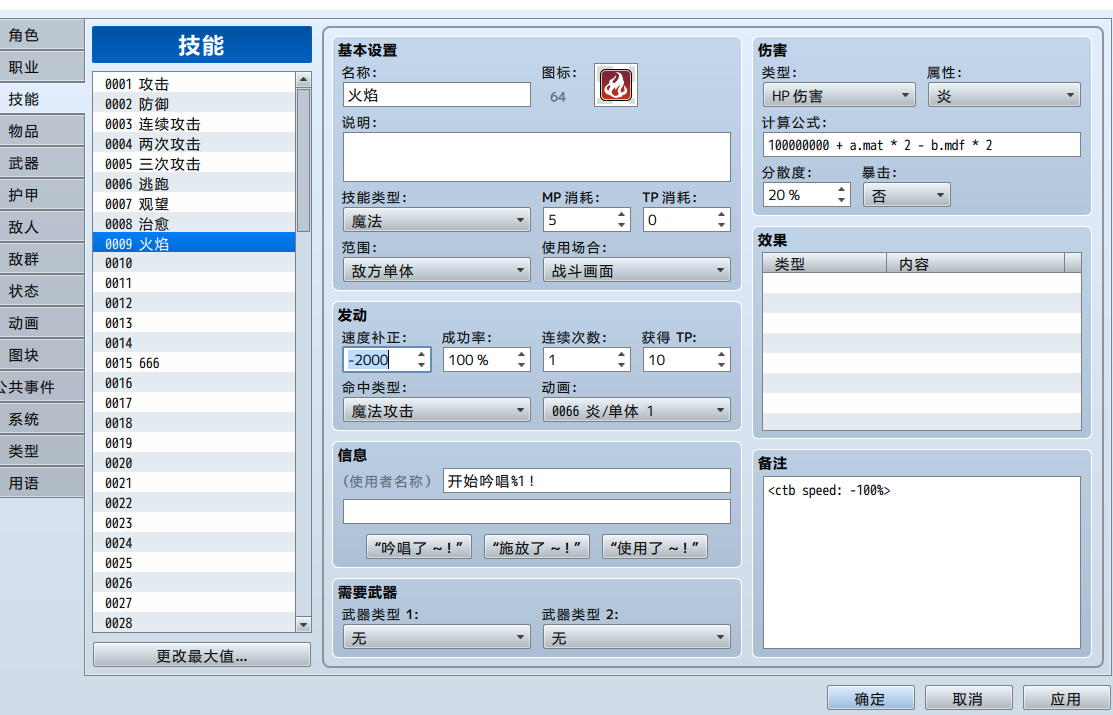Click the 应用 button

(x=1065, y=699)
